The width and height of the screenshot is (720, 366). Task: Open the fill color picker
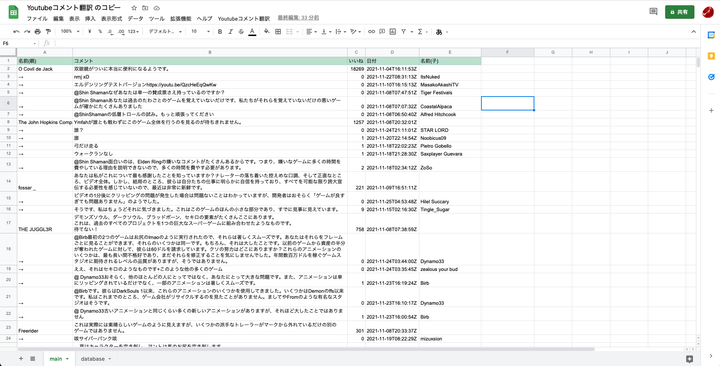pyautogui.click(x=267, y=32)
